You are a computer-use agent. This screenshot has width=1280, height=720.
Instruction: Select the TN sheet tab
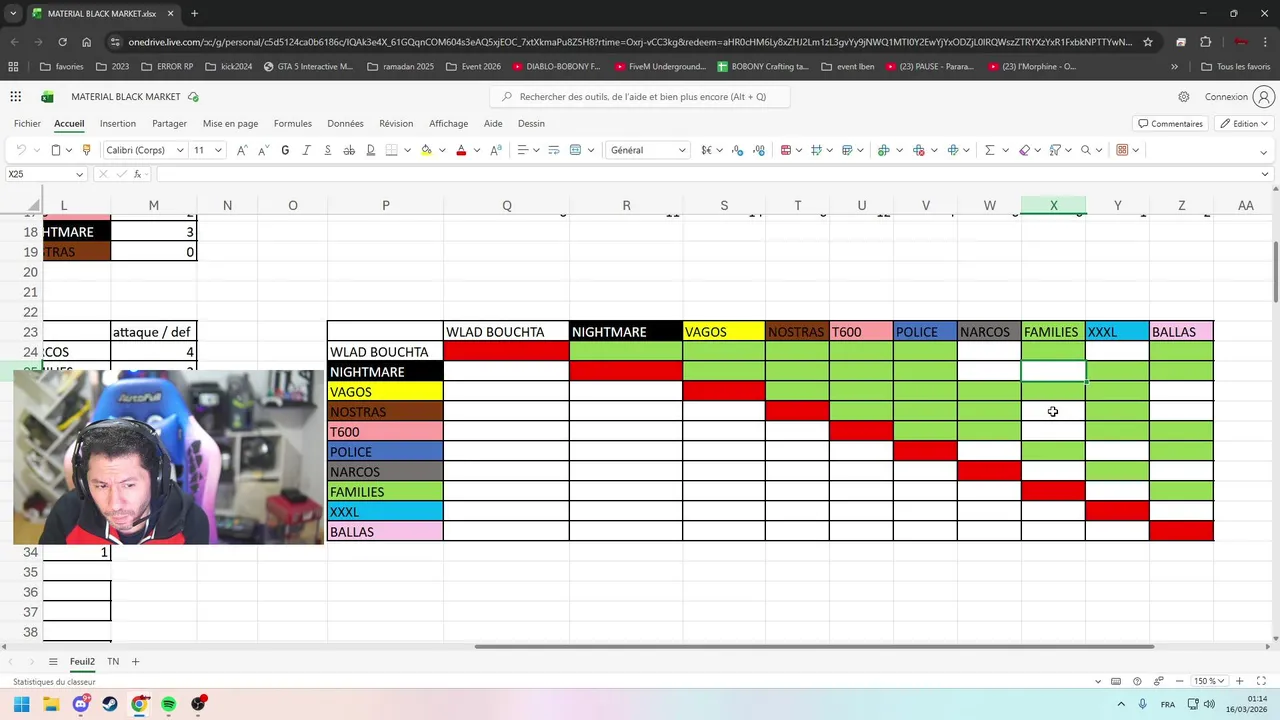pyautogui.click(x=113, y=662)
